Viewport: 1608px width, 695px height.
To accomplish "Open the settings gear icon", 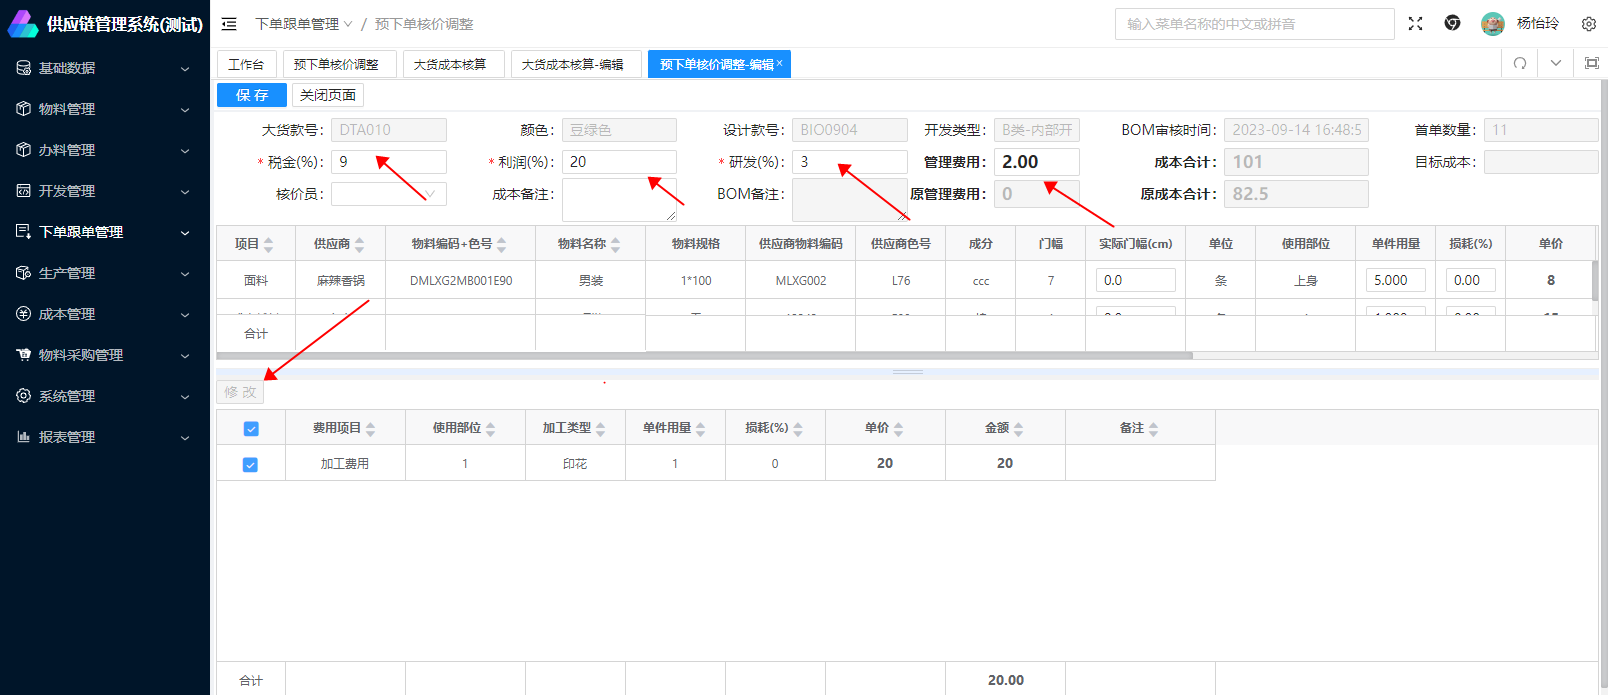I will click(1588, 24).
